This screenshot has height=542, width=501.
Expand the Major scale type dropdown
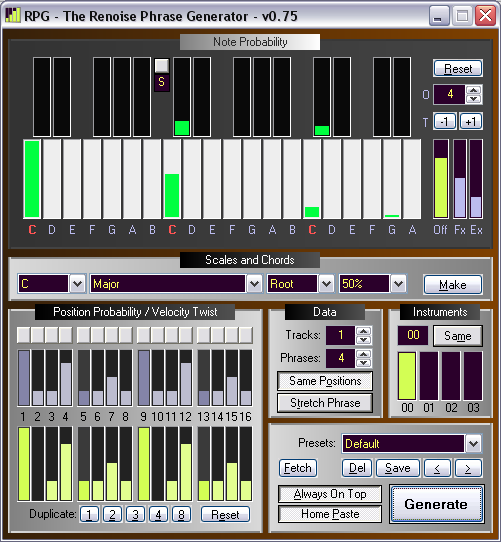point(254,284)
